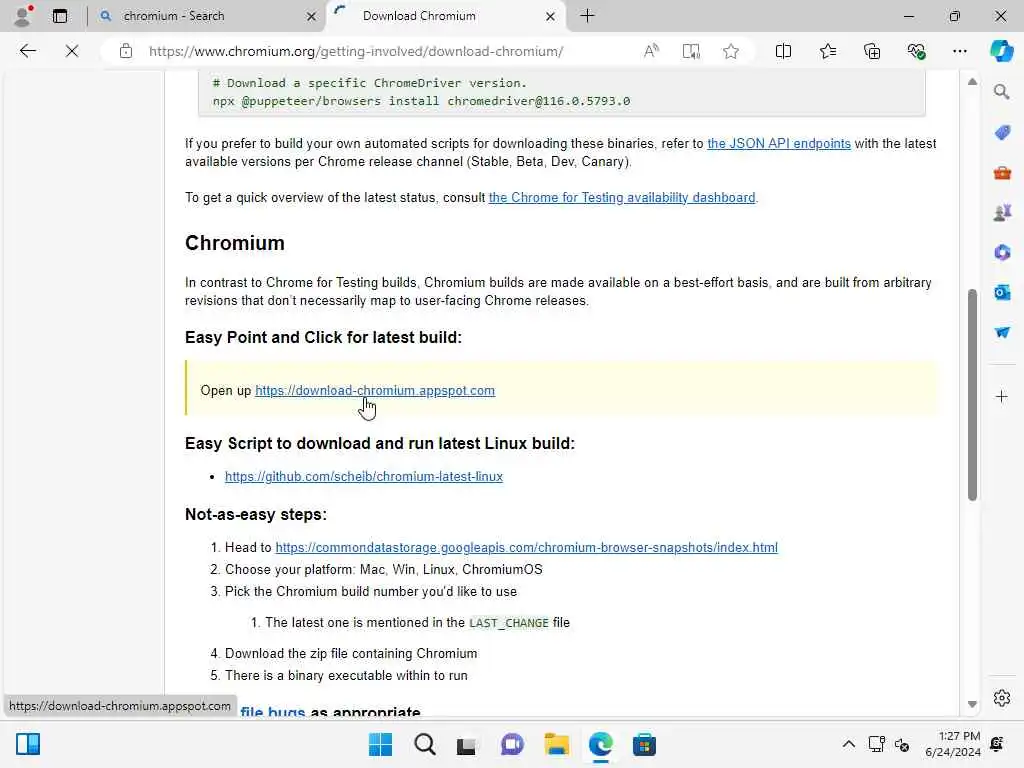Open Windows Start menu
The image size is (1024, 768).
coord(380,744)
